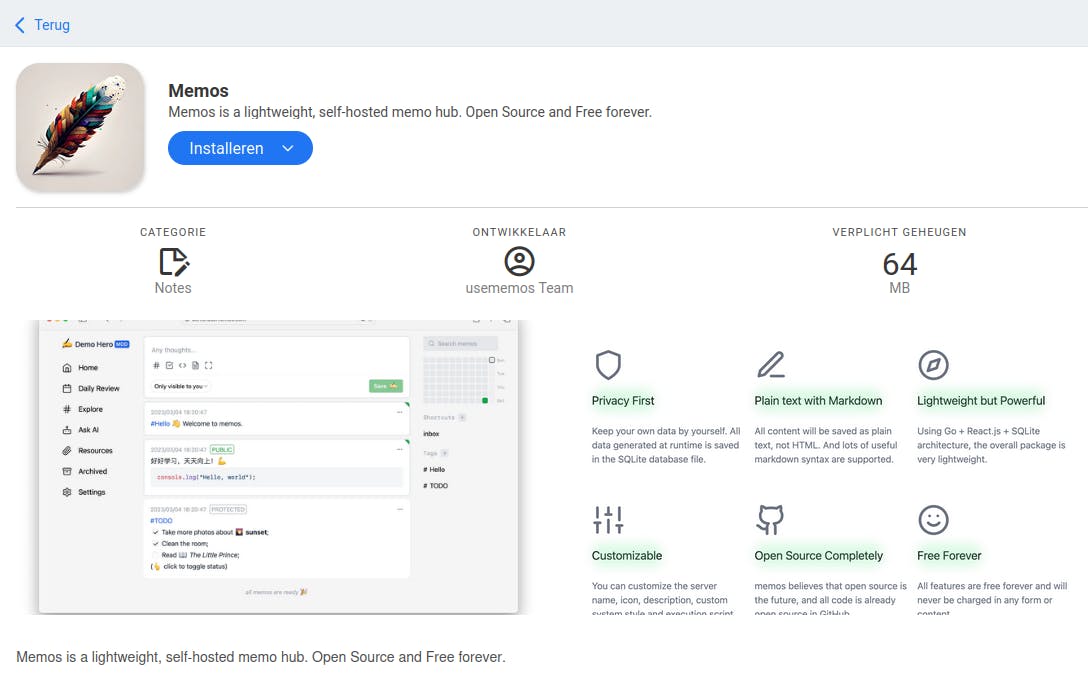
Task: Go back via the Terug link
Action: 52,25
